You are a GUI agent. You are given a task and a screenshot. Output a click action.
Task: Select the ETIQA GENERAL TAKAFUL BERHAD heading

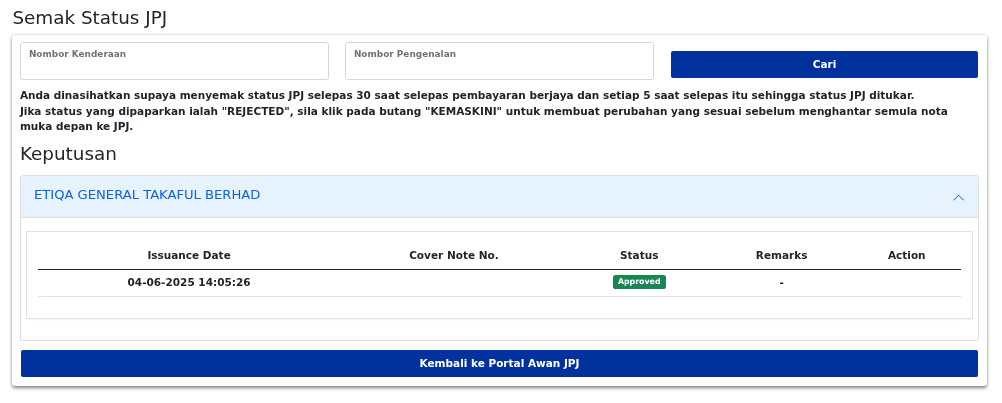[147, 195]
